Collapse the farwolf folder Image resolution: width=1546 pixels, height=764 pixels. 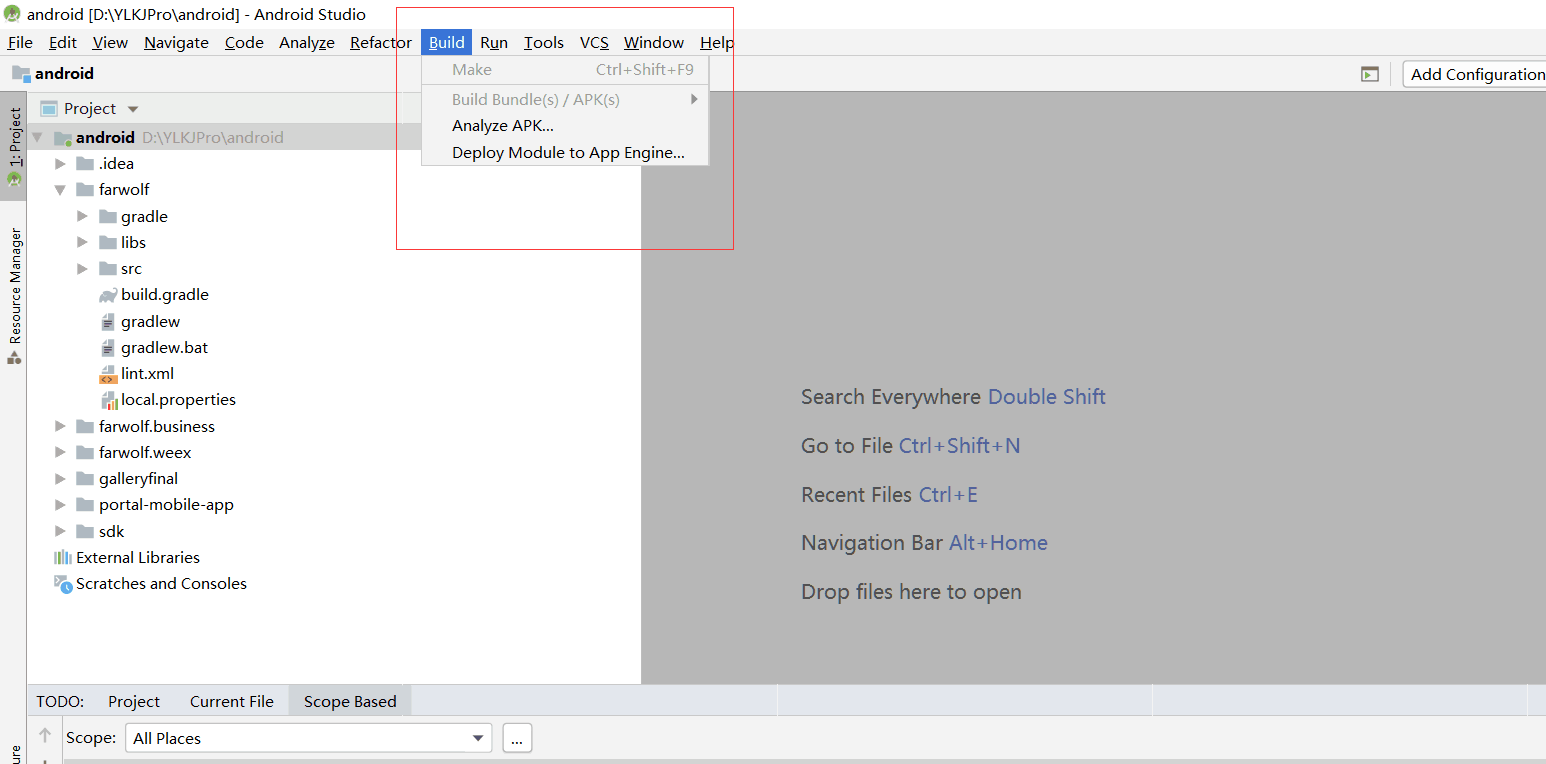(60, 190)
